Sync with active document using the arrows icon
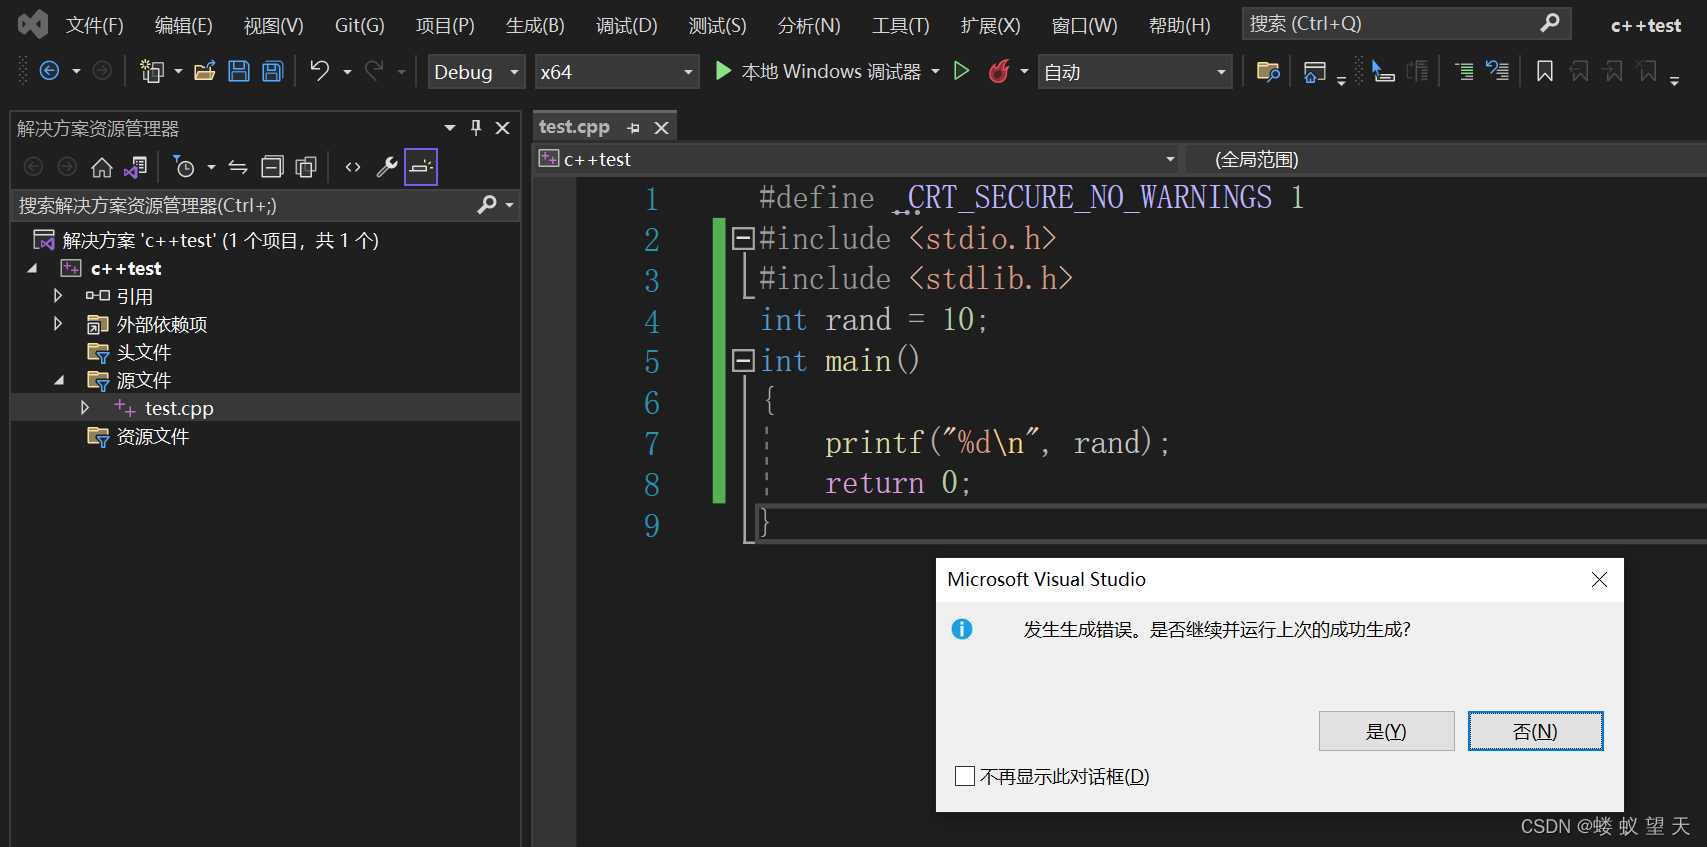Viewport: 1707px width, 847px height. tap(238, 167)
